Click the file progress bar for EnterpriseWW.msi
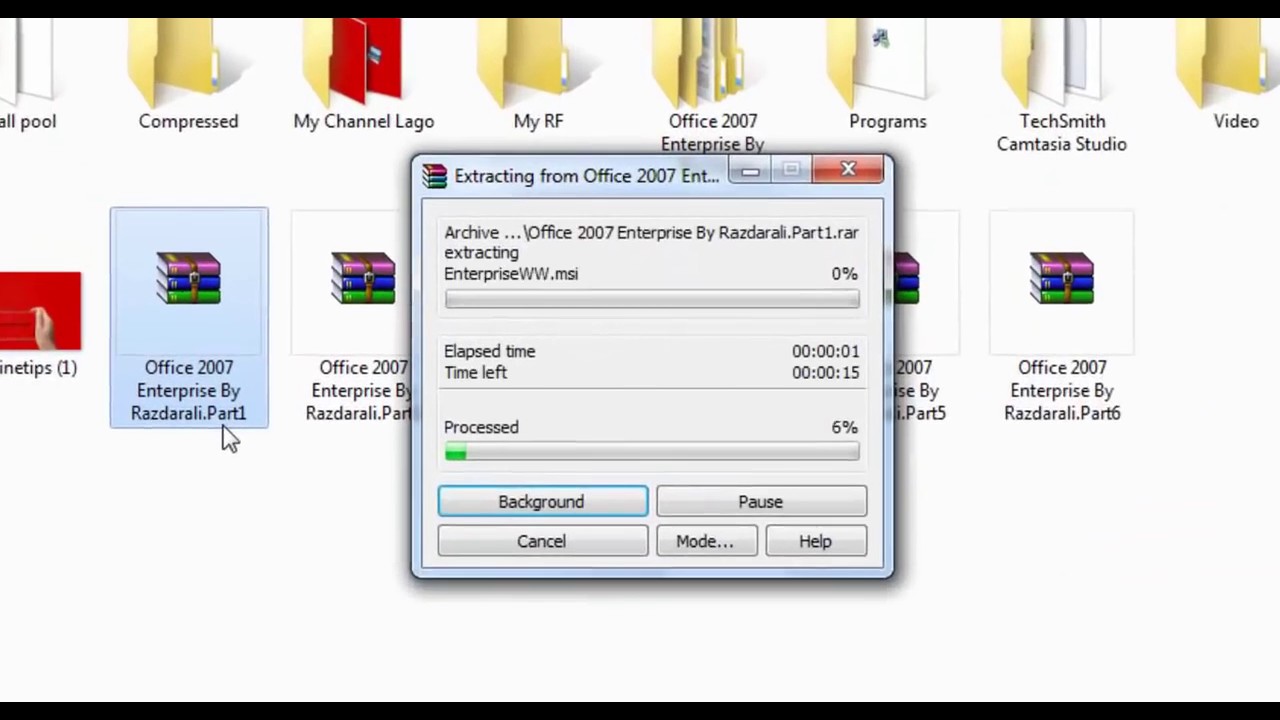This screenshot has width=1280, height=720. (652, 299)
